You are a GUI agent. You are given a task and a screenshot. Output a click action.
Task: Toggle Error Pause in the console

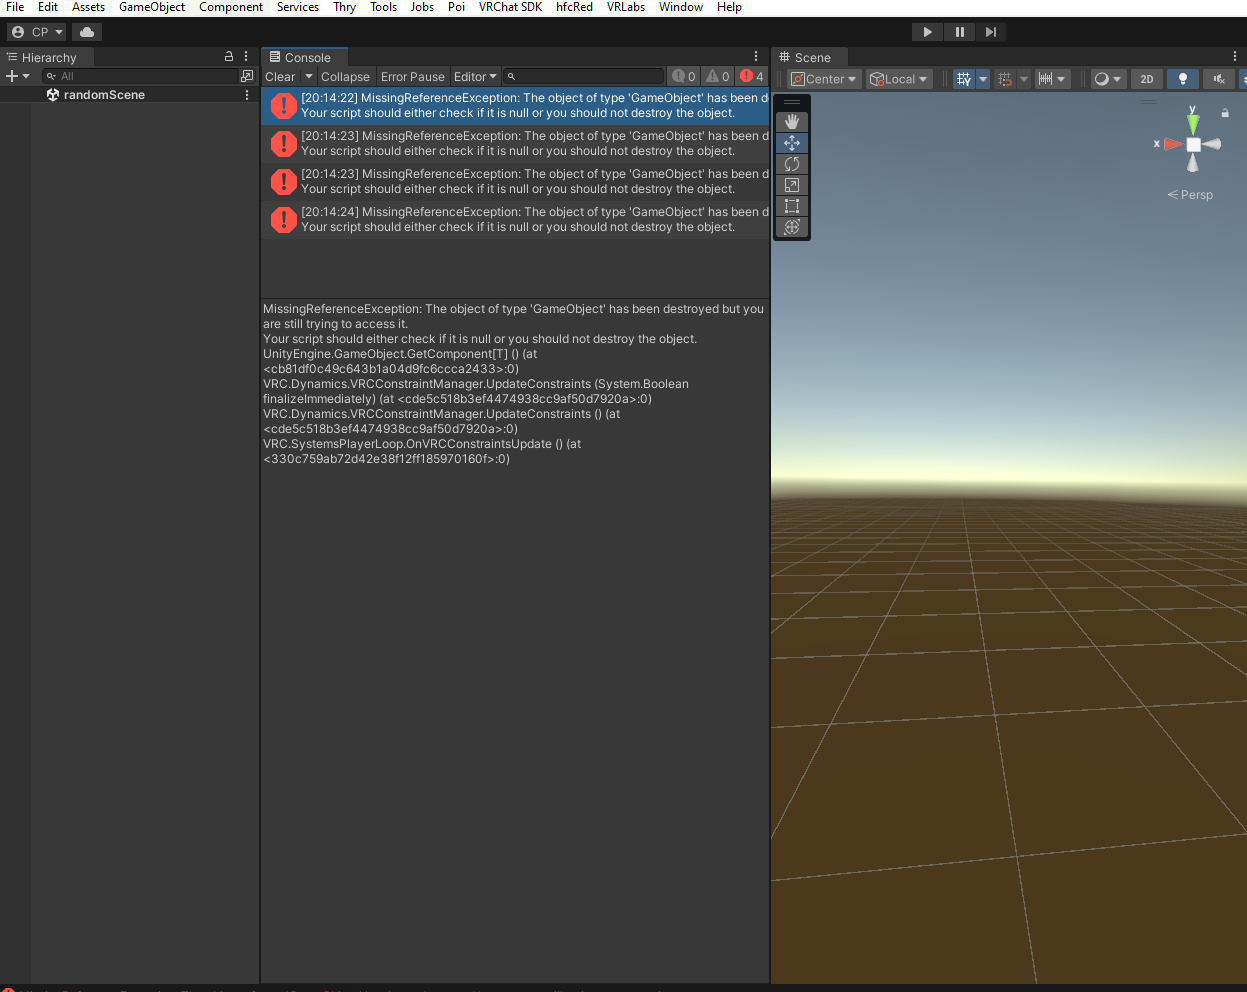point(412,77)
